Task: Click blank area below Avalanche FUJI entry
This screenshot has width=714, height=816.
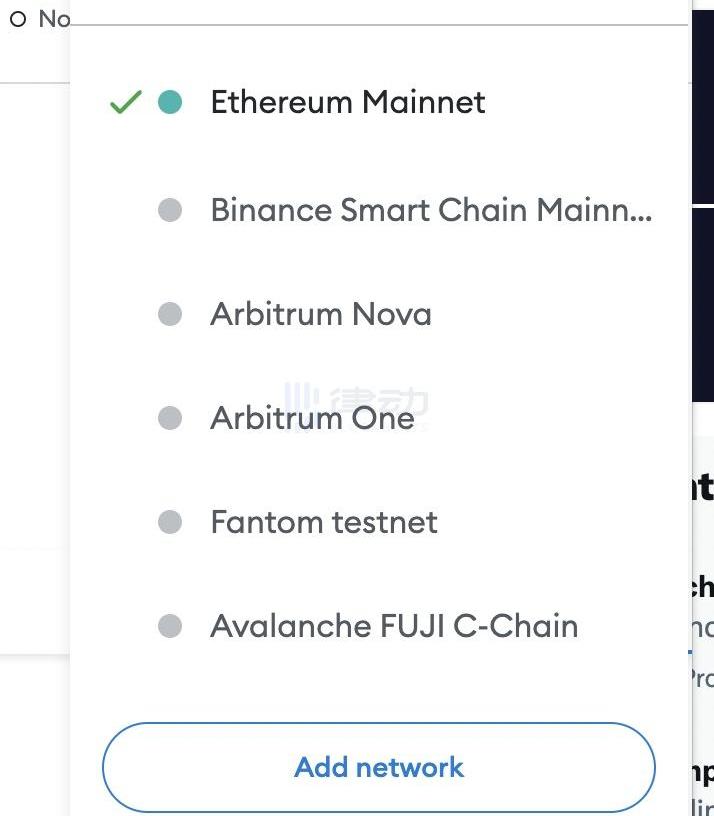Action: point(380,680)
